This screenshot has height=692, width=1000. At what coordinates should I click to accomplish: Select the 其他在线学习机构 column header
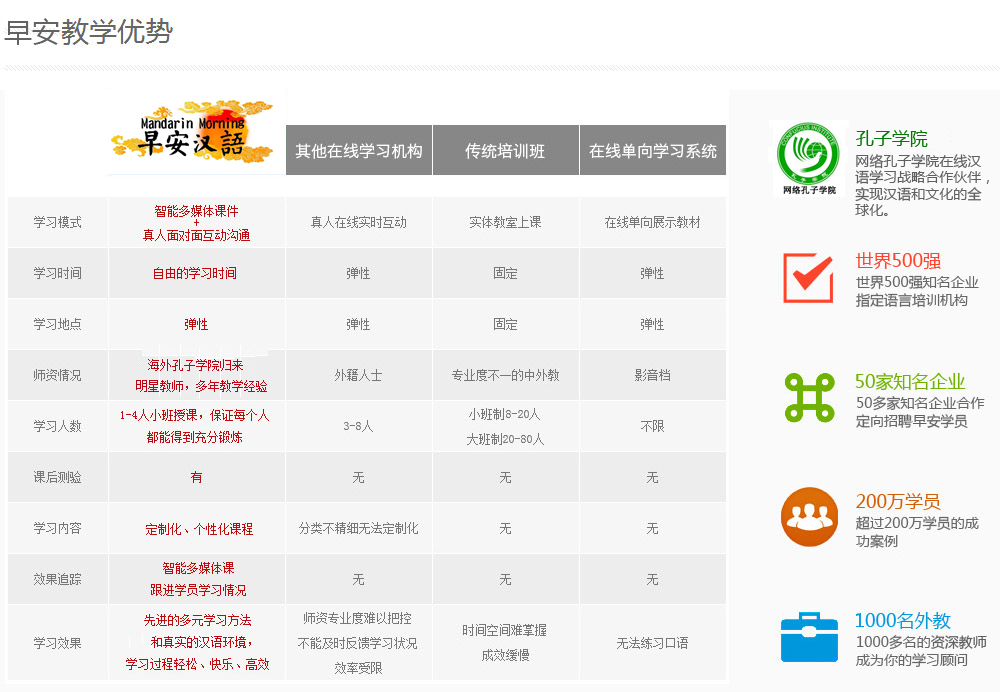[359, 151]
